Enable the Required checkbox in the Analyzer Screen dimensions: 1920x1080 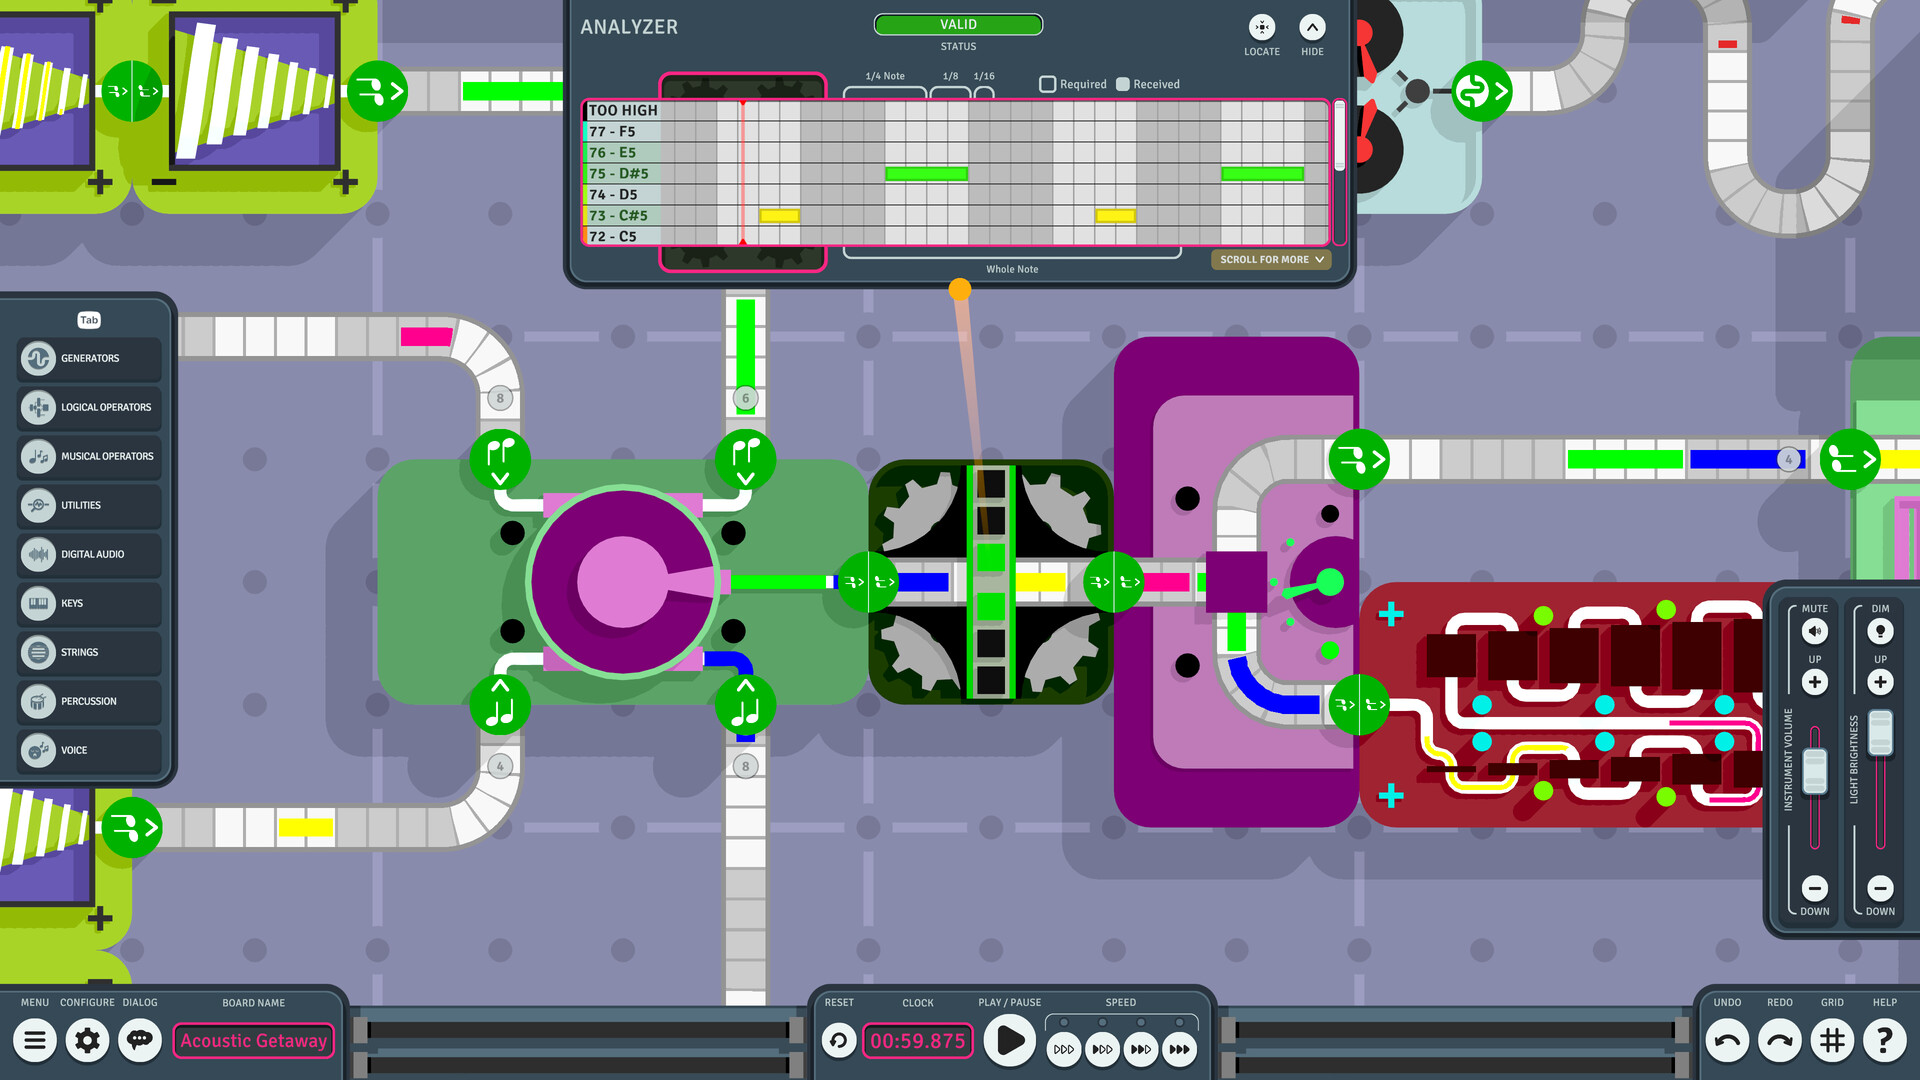pyautogui.click(x=1048, y=84)
